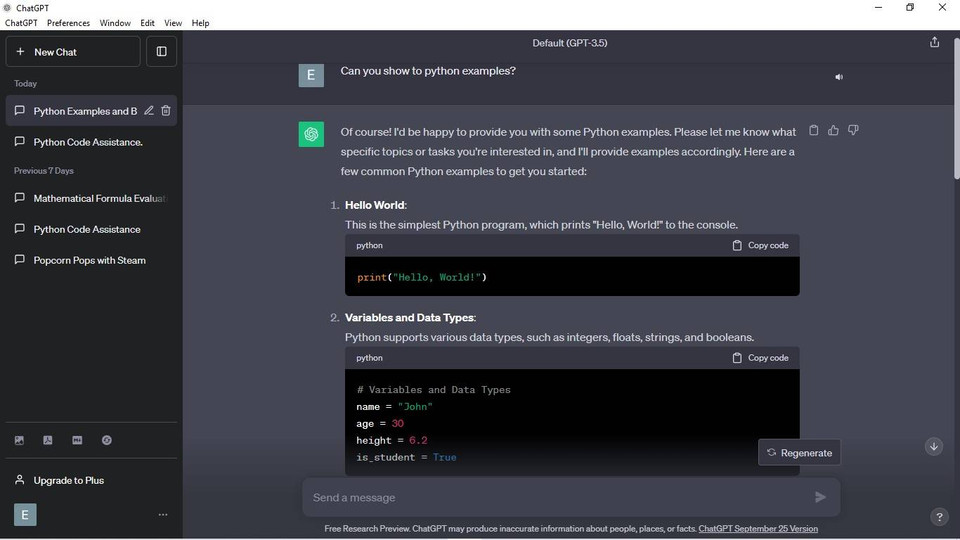
Task: Click the circular refresh icon in sidebar
Action: pos(106,440)
